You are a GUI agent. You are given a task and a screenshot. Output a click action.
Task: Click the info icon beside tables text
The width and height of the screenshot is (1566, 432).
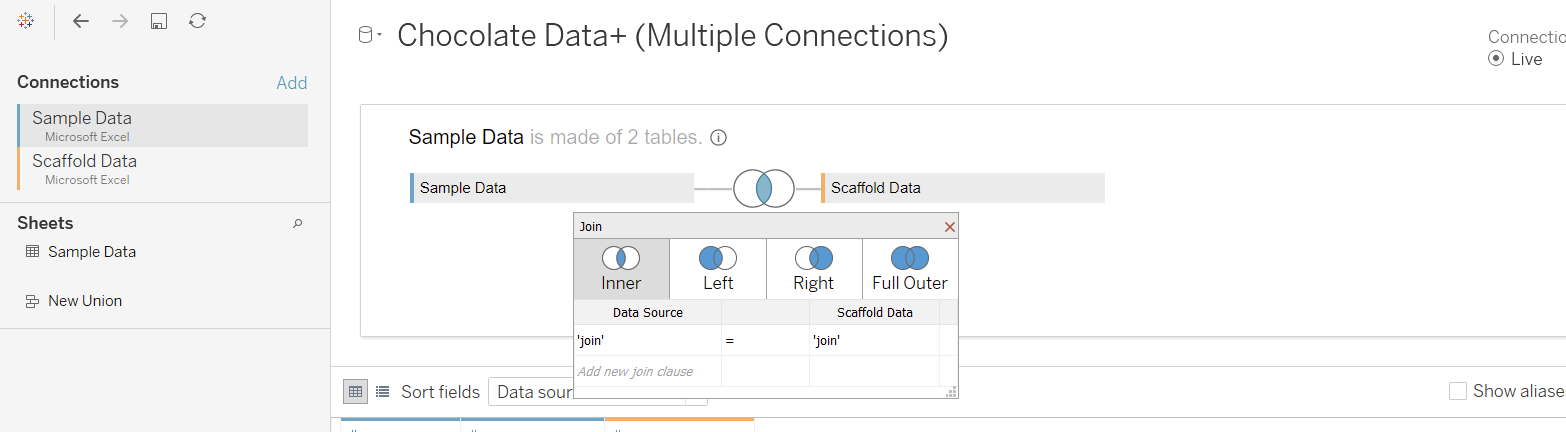click(718, 138)
